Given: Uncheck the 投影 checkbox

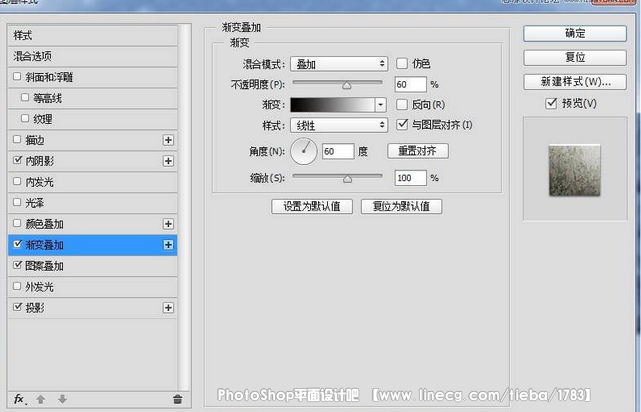Looking at the screenshot, I should pos(17,307).
